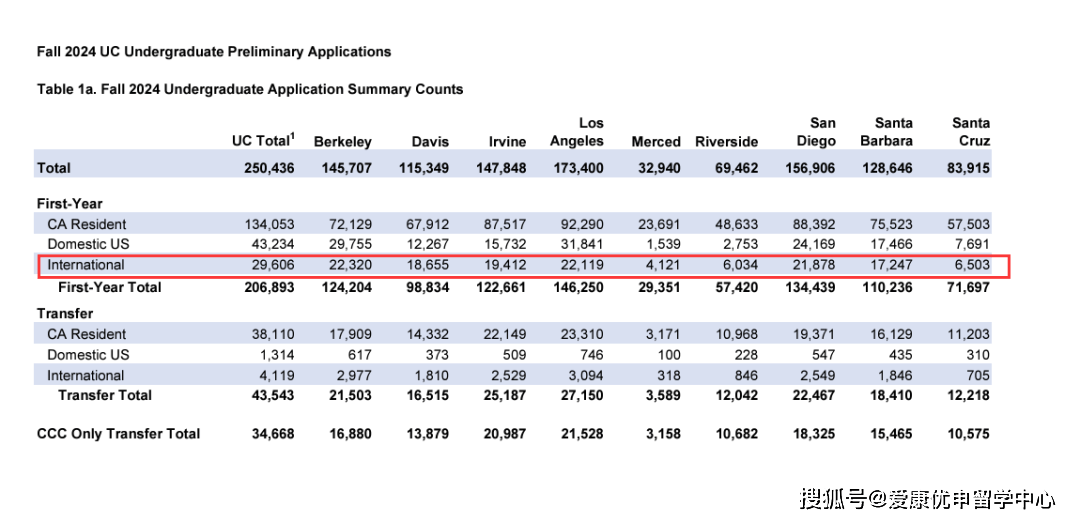Click the value 134,053 in UC Total
This screenshot has width=1080, height=522.
click(270, 224)
